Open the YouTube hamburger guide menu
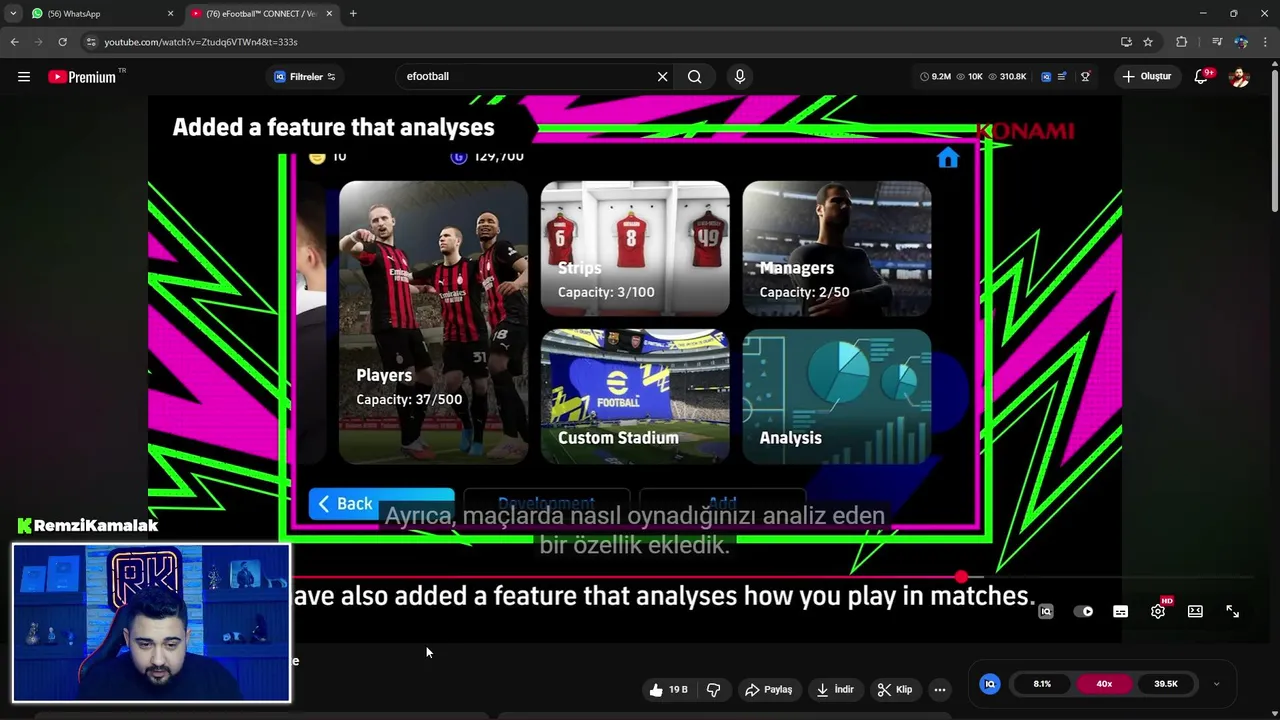 tap(24, 77)
